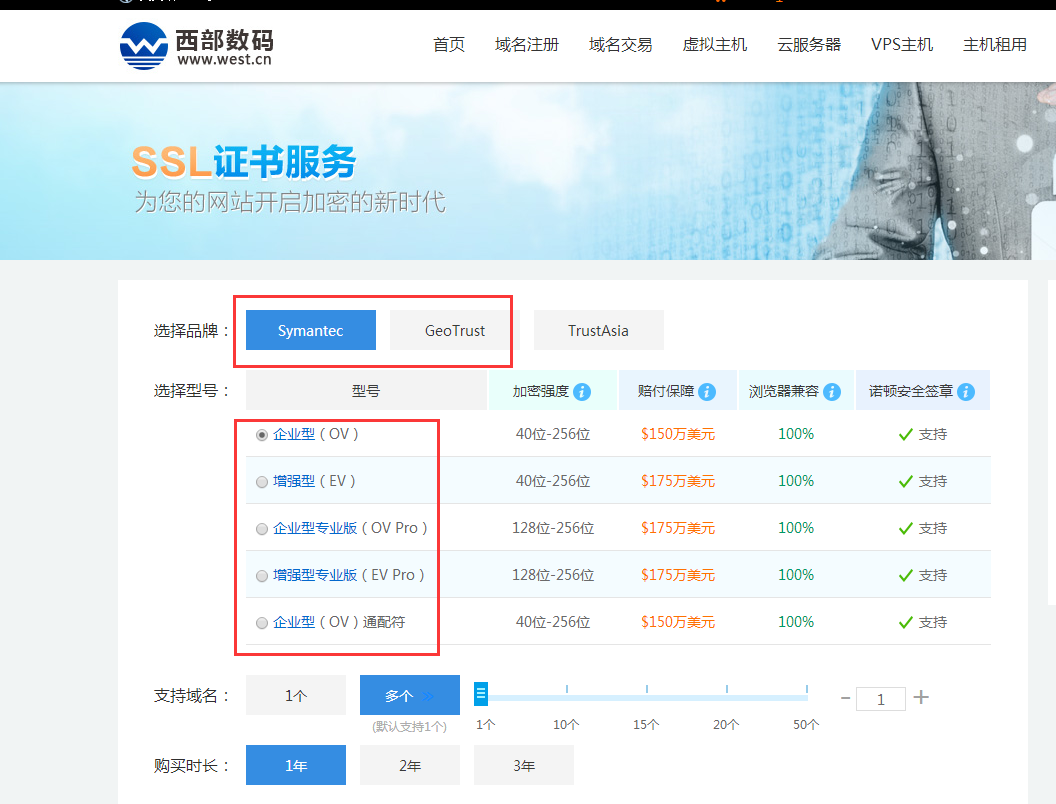Click info icon beside 诺顿安全签章 header

click(x=966, y=392)
